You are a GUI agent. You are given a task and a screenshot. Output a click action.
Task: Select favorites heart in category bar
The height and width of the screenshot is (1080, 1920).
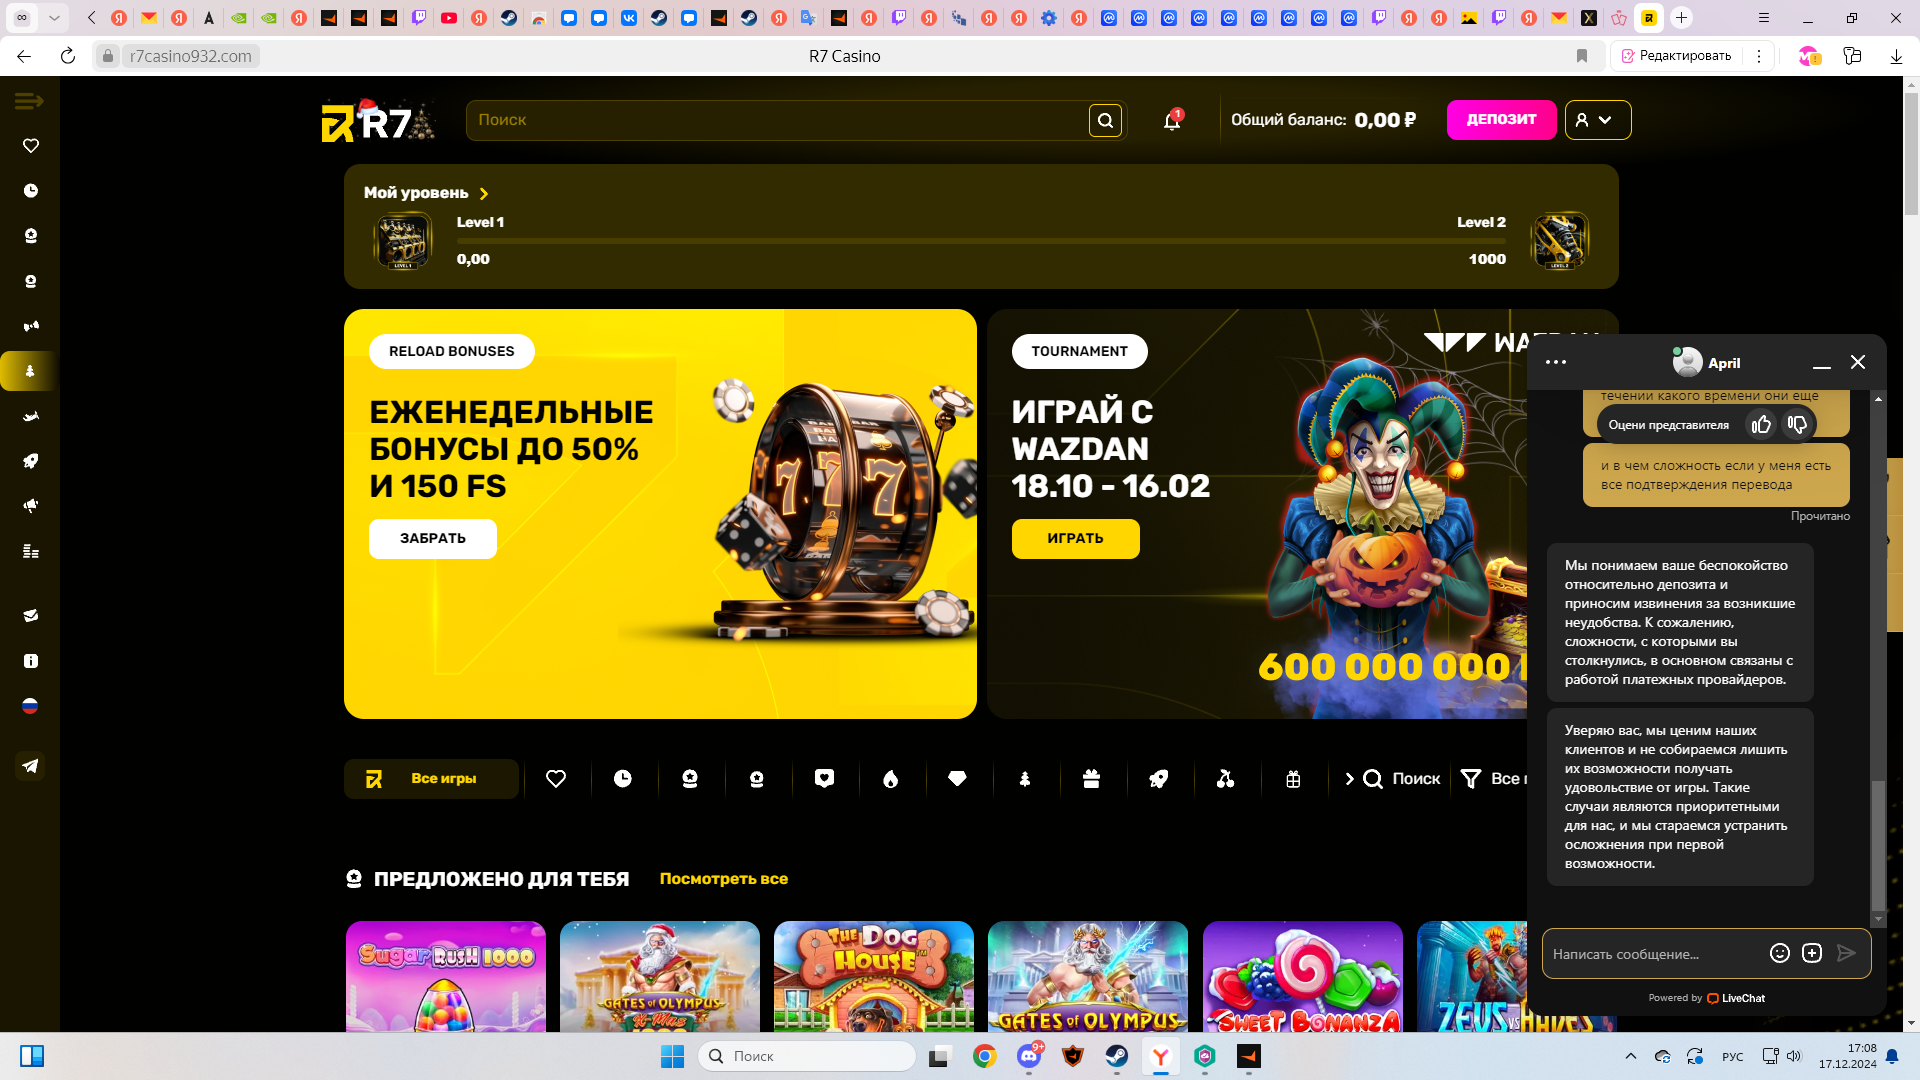point(556,779)
